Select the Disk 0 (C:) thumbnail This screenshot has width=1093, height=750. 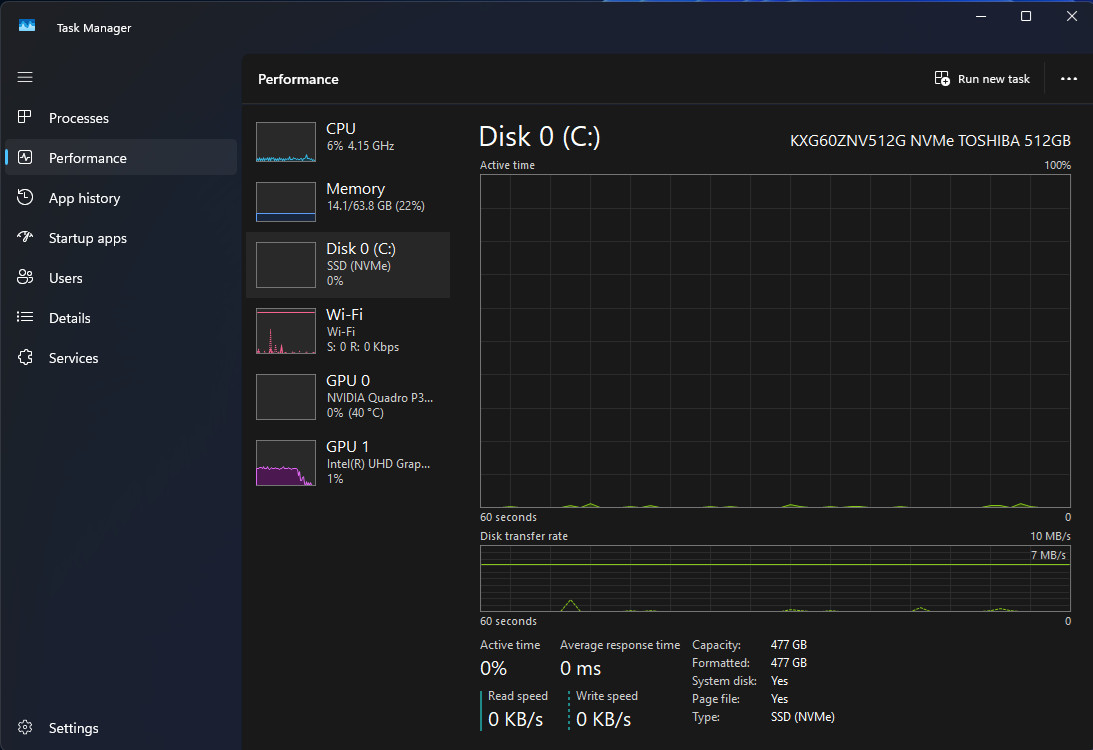click(x=286, y=265)
